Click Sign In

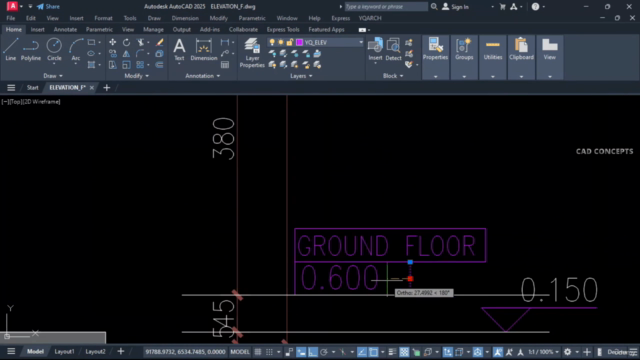[x=456, y=7]
